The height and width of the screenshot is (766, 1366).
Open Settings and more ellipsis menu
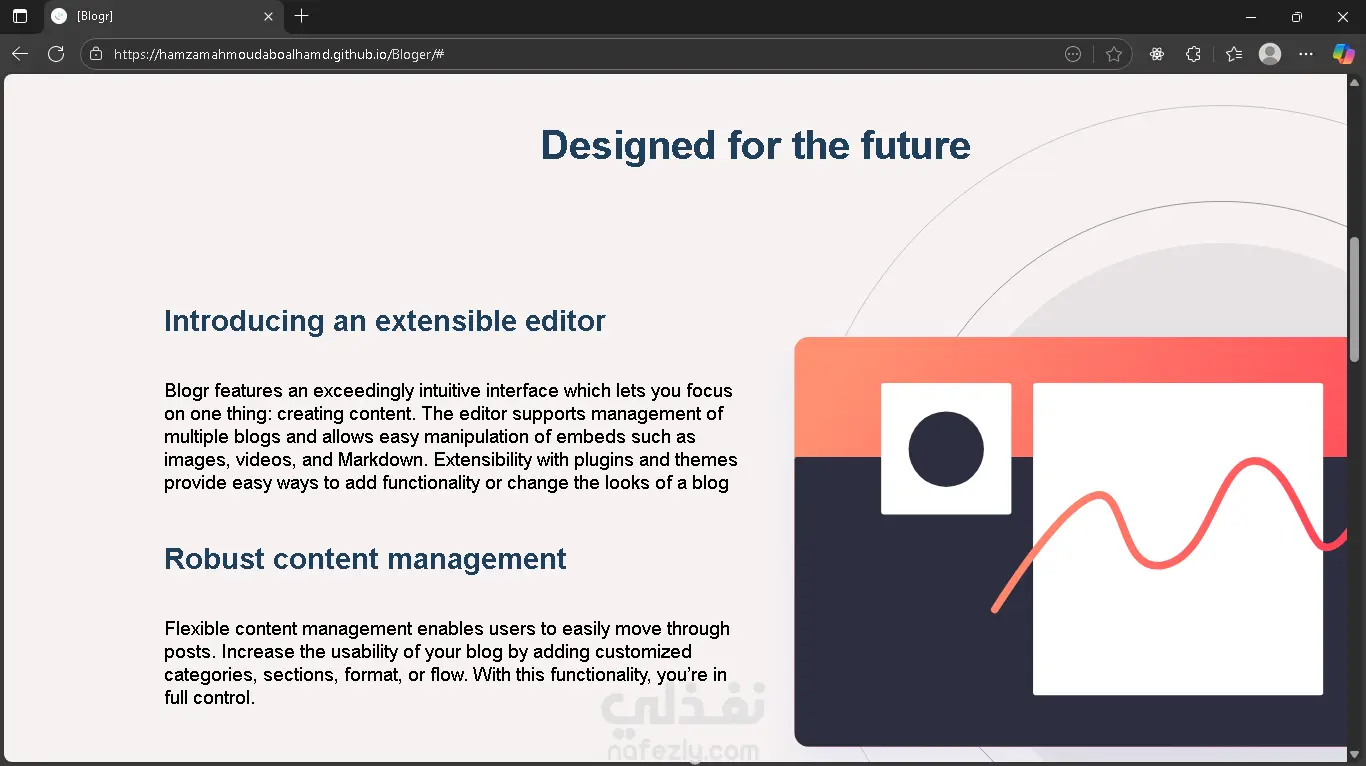pos(1306,54)
